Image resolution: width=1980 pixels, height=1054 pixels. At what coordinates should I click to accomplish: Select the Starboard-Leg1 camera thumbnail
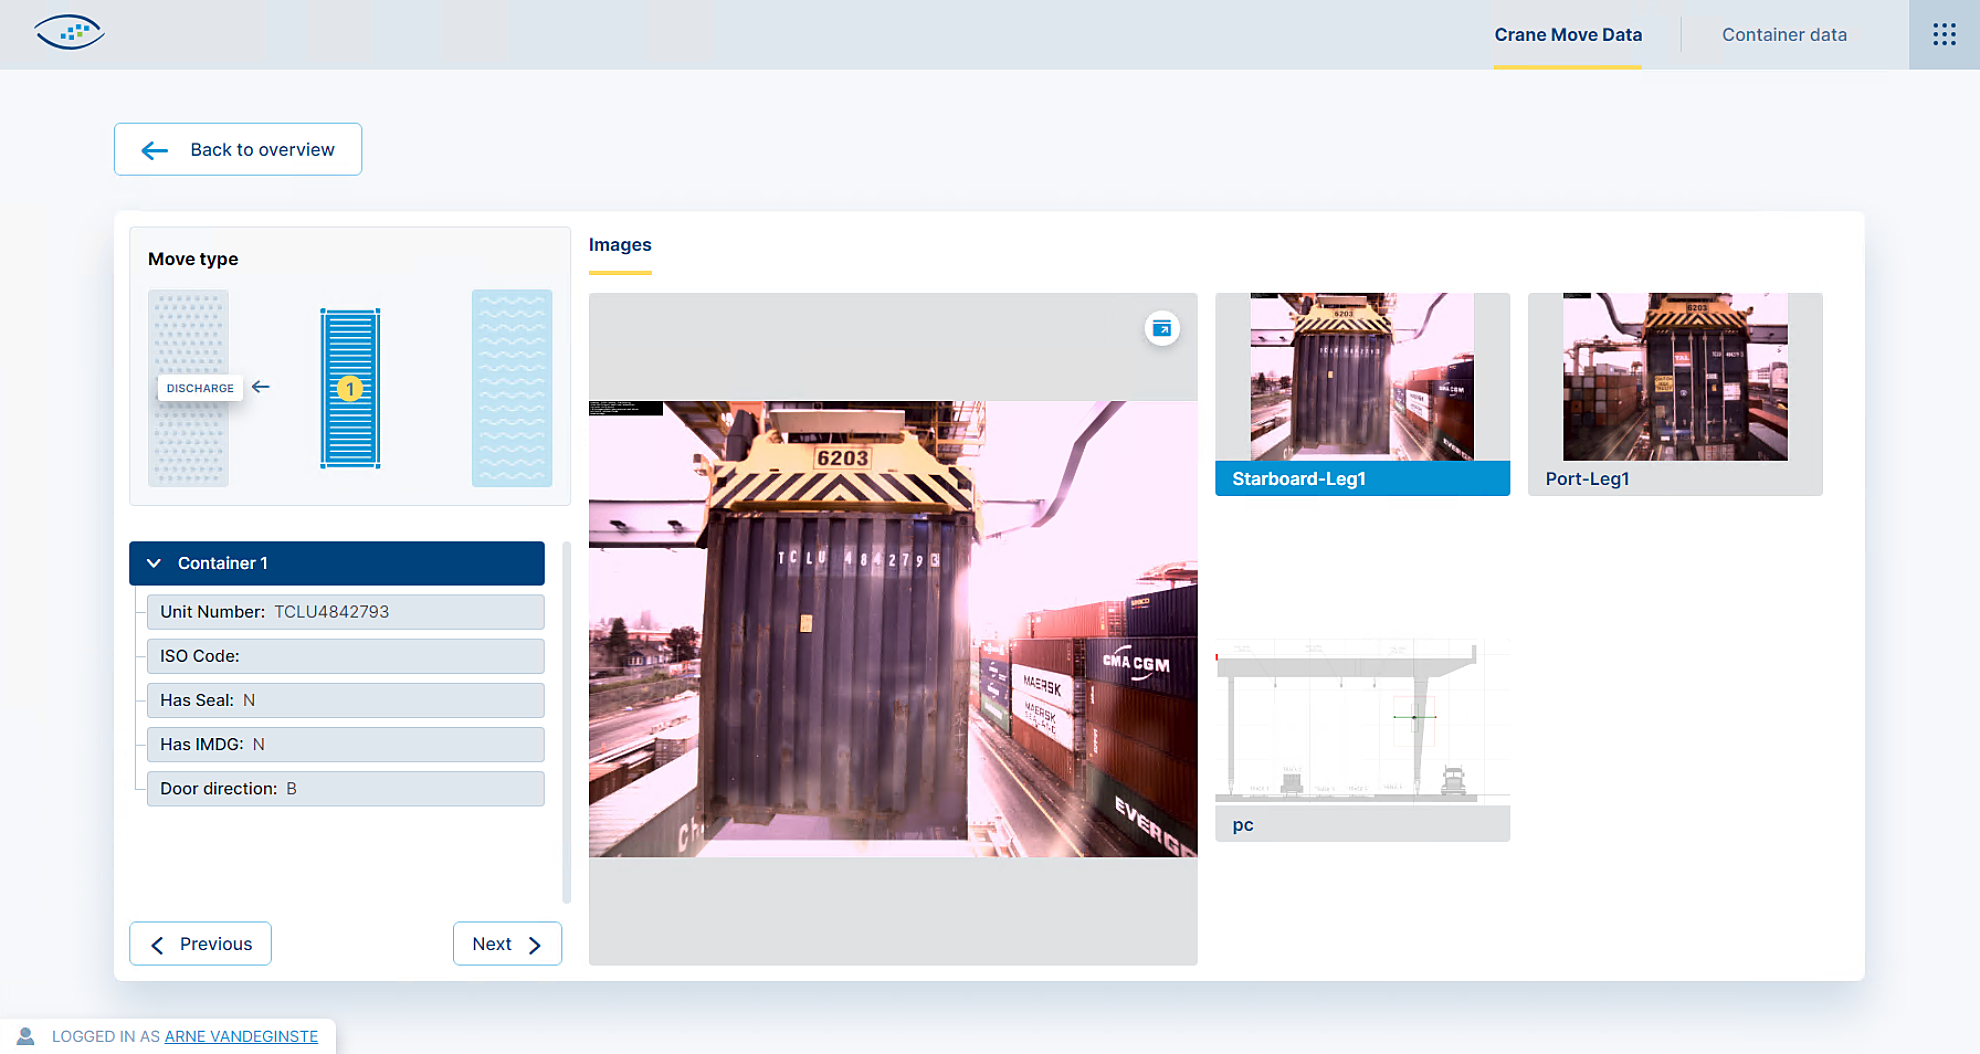1361,393
